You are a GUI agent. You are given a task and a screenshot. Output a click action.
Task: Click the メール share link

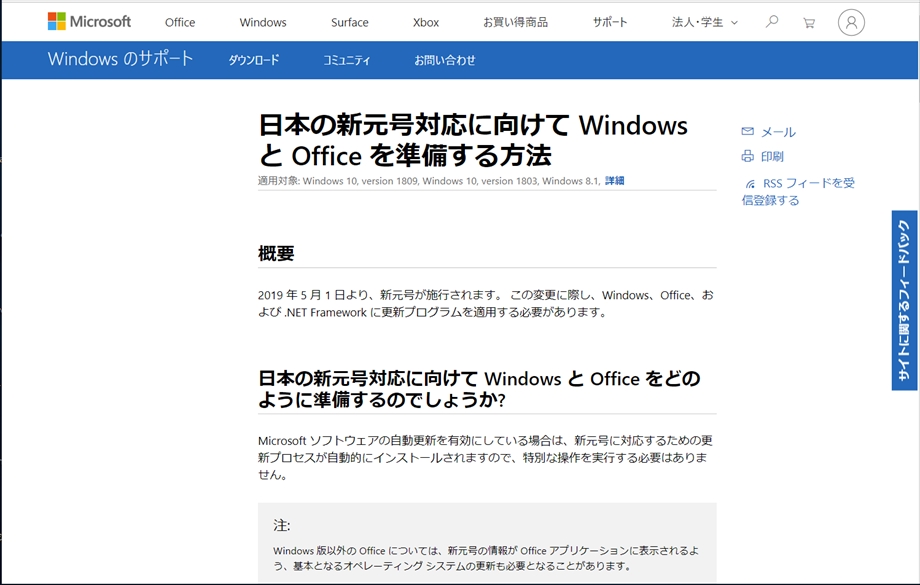point(778,132)
